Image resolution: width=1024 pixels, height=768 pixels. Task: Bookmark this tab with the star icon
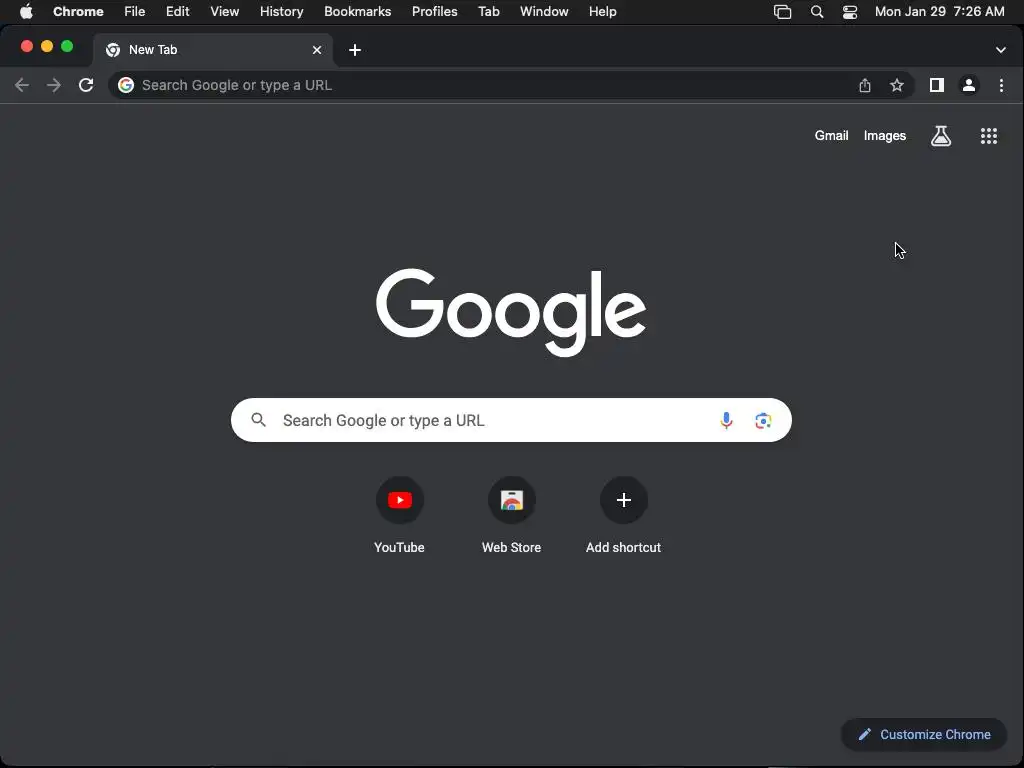point(897,85)
